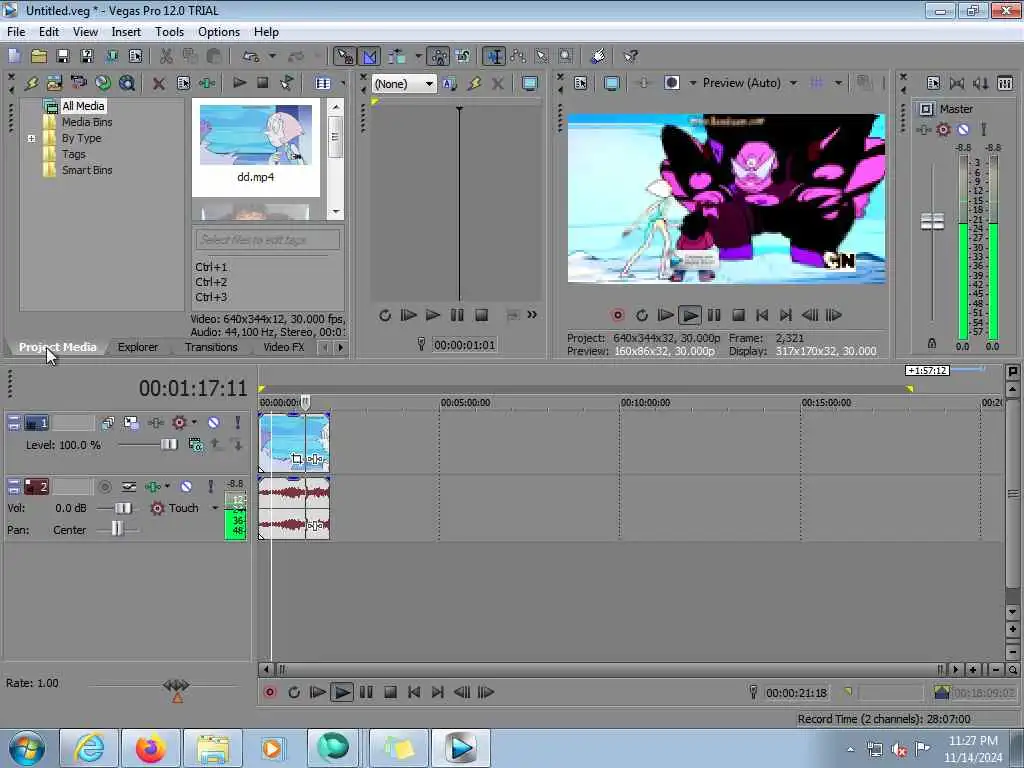Invert phase on audio track 2
Viewport: 1024px width, 768px height.
pos(129,487)
